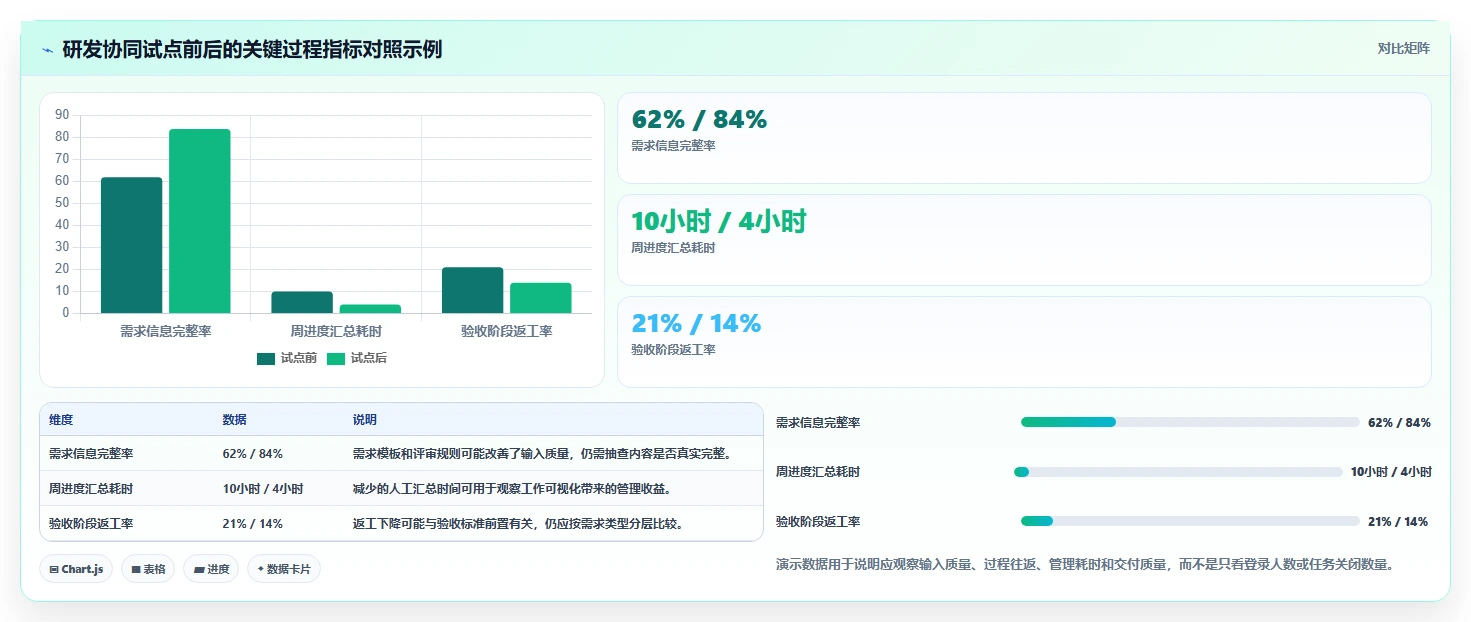Click the 10小时 / 4小时 table cell
Viewport: 1471px width, 622px height.
tap(263, 489)
